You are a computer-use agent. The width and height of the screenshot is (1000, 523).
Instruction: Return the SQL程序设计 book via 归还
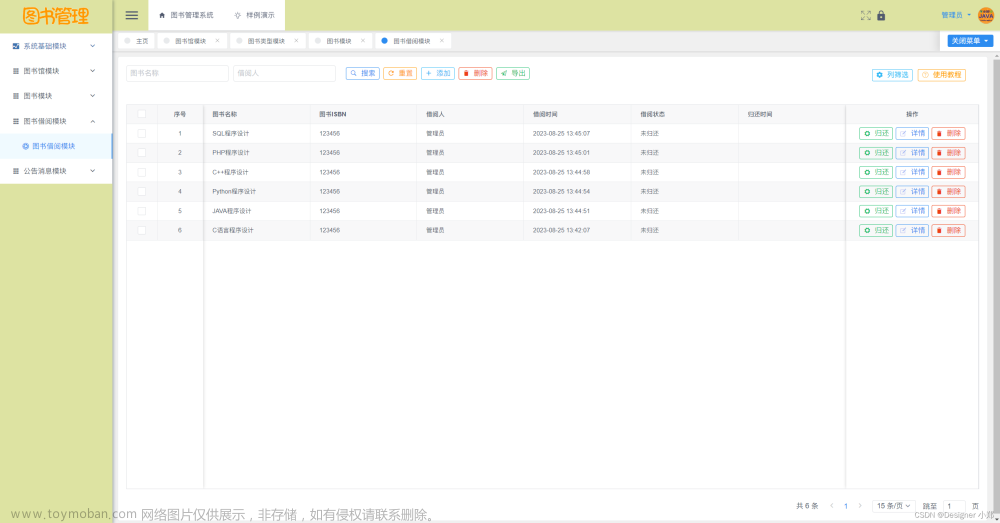[x=876, y=133]
